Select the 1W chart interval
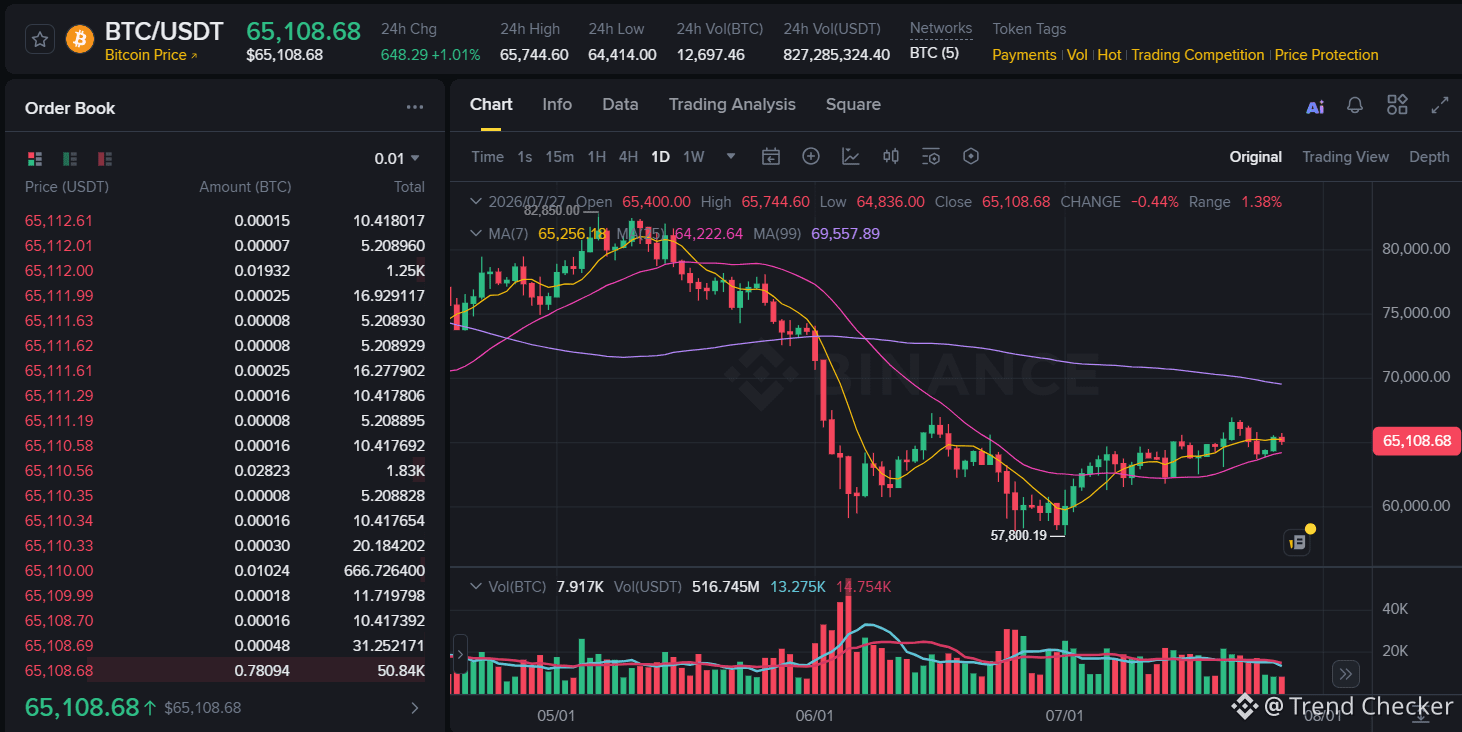This screenshot has height=732, width=1462. [694, 156]
